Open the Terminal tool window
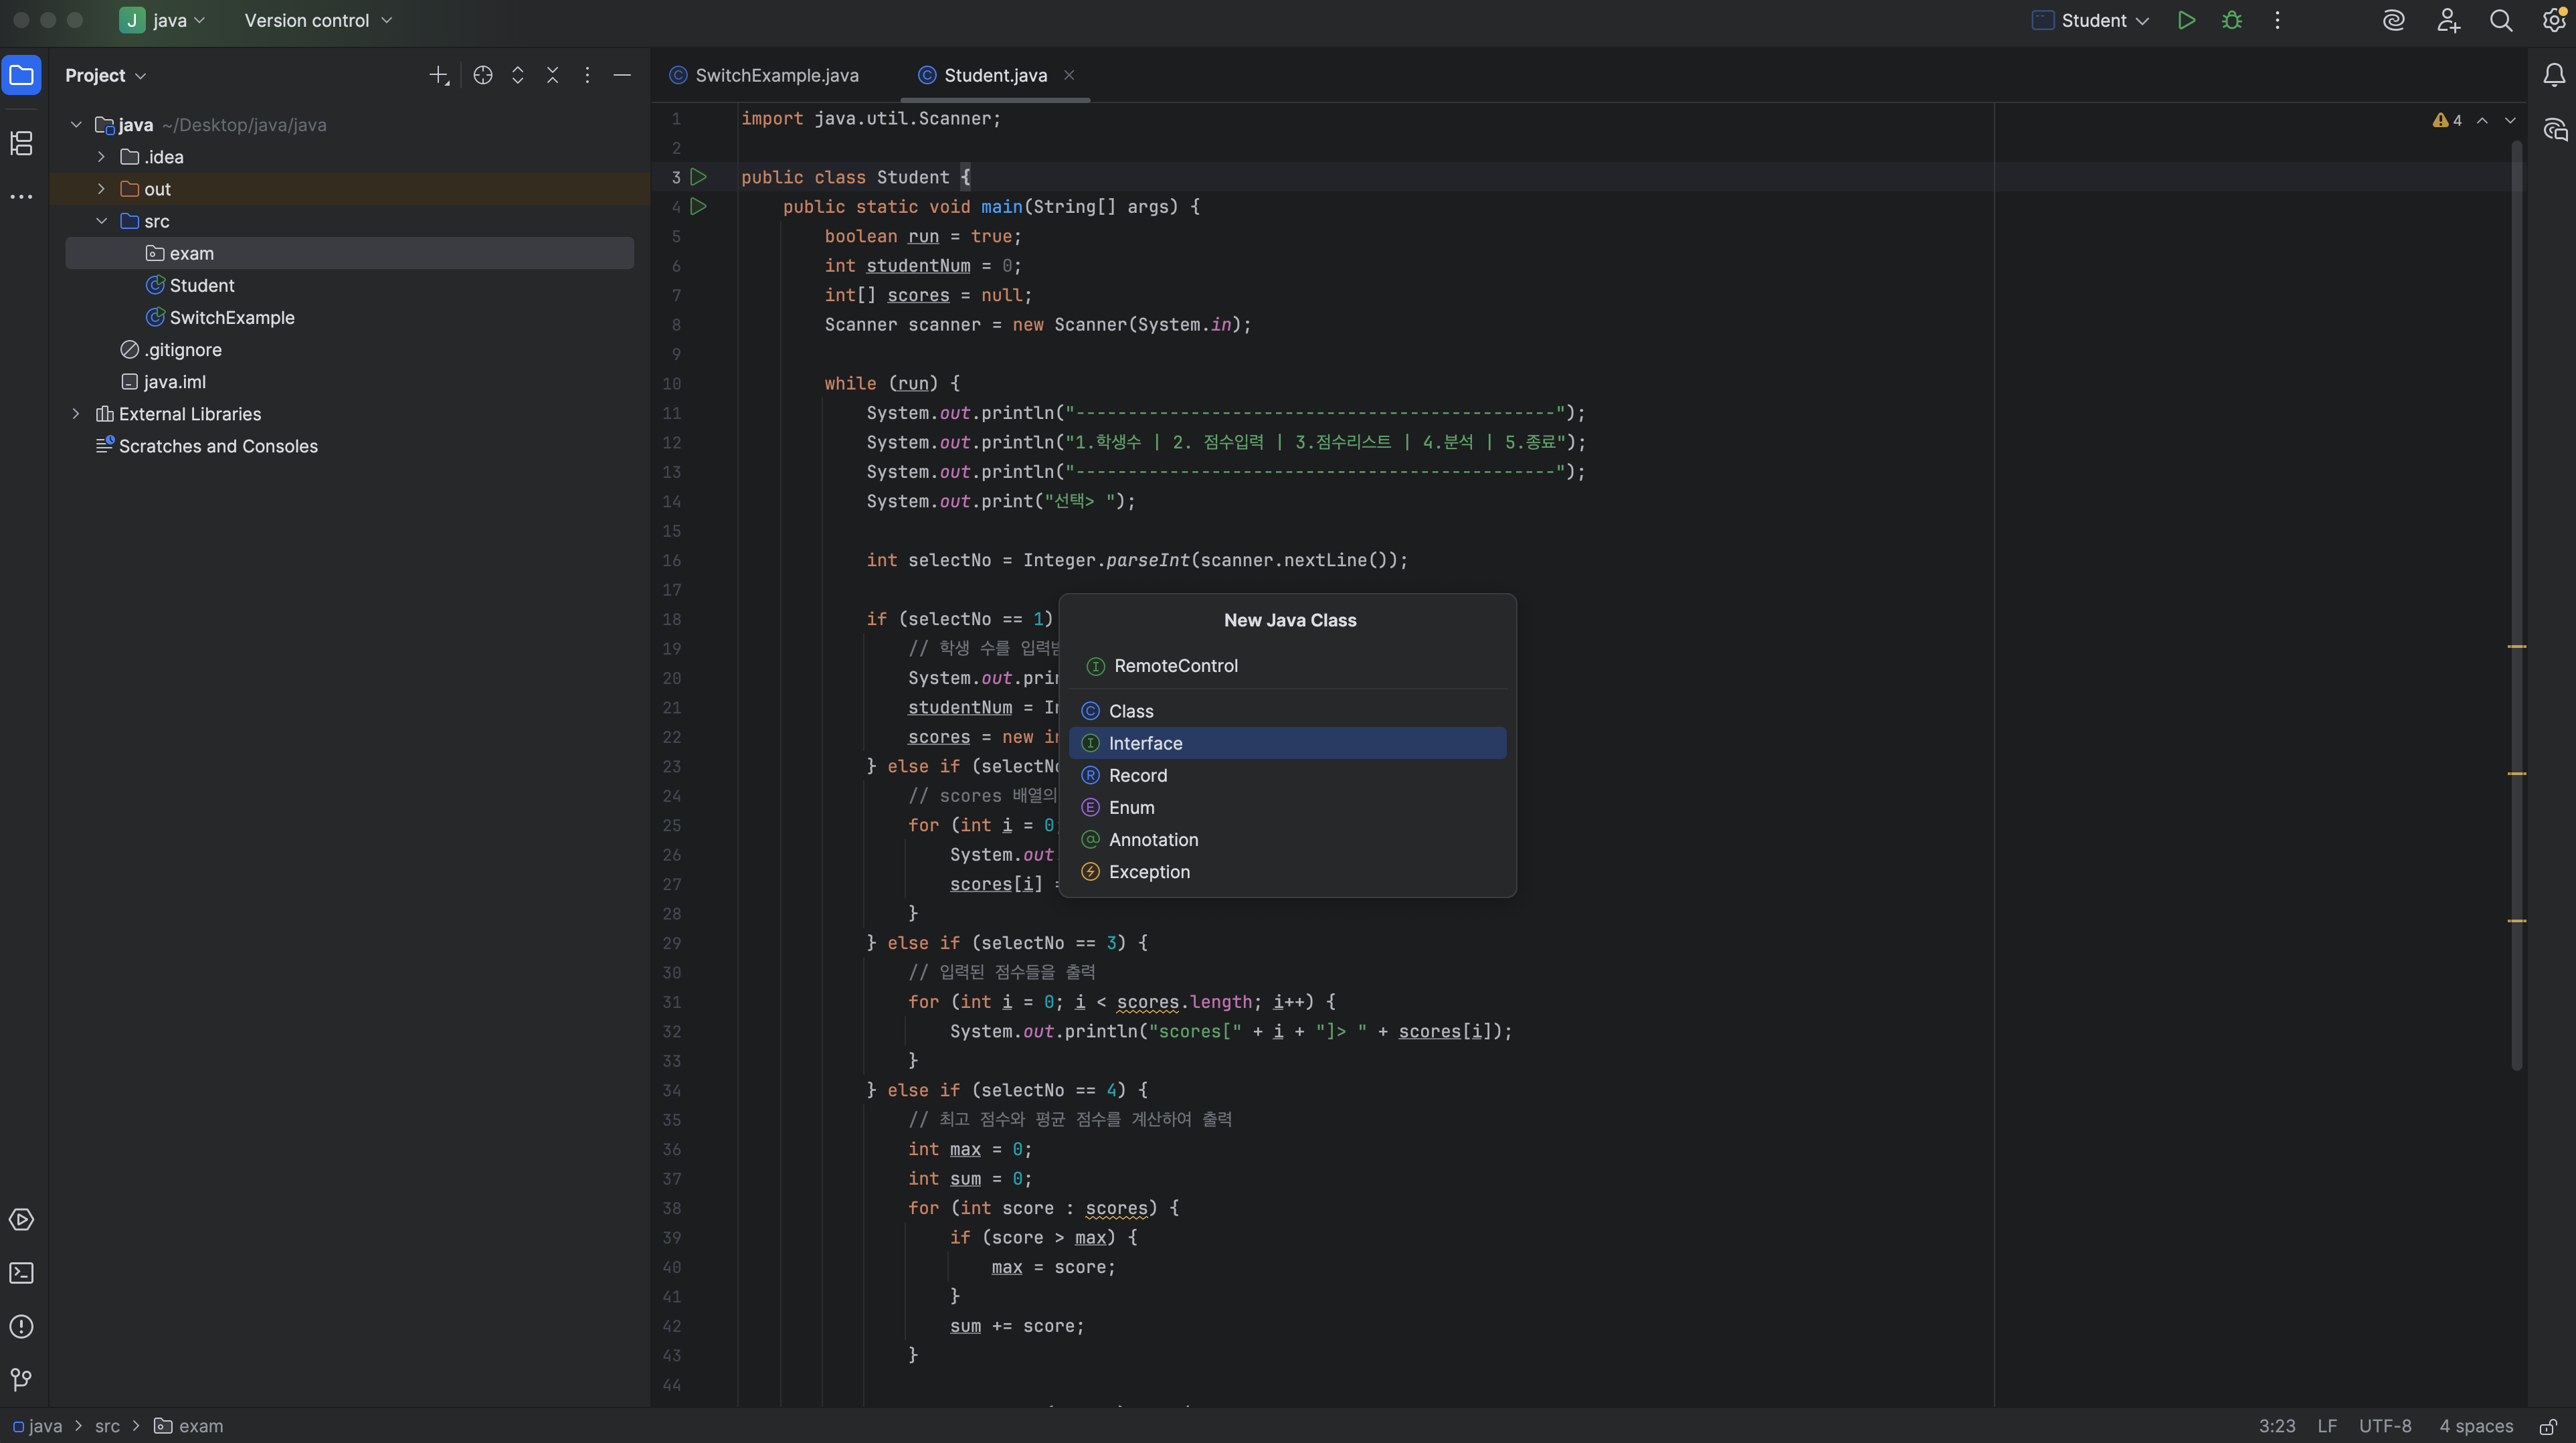 (21, 1273)
